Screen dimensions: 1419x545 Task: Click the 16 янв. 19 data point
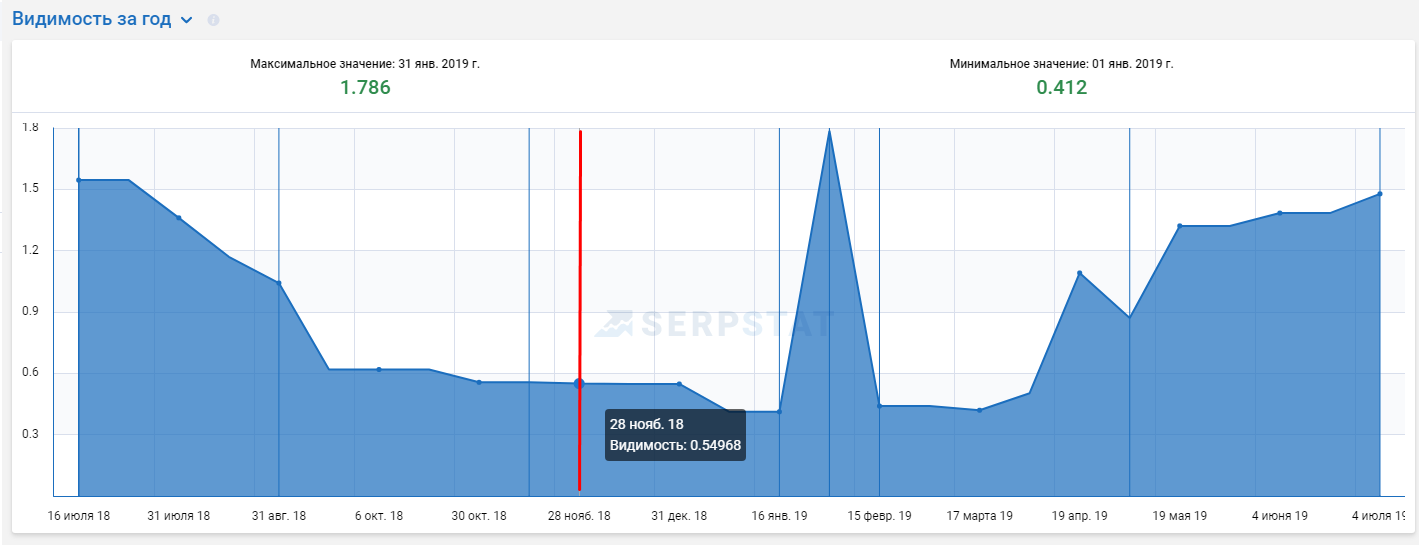(779, 411)
